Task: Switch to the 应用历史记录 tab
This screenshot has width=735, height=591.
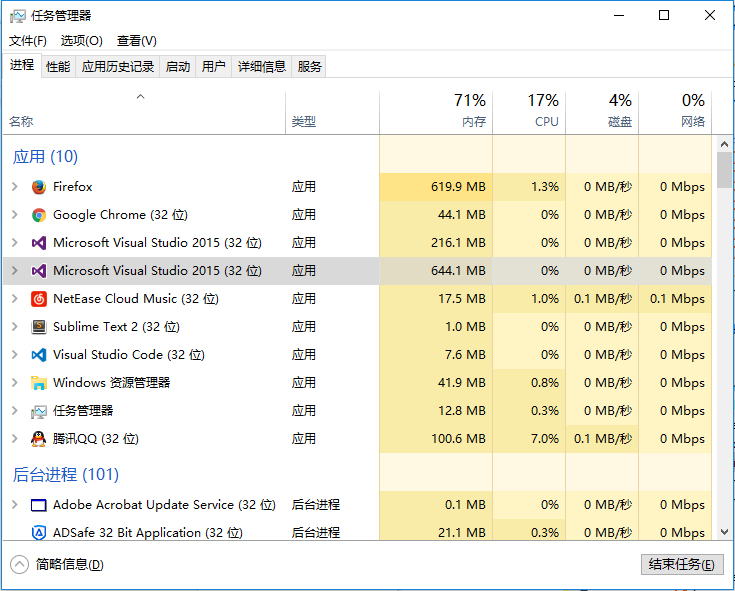Action: coord(118,67)
